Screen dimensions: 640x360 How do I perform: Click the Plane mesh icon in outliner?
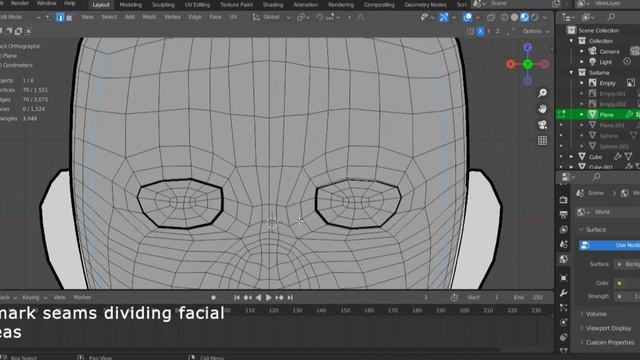click(592, 115)
